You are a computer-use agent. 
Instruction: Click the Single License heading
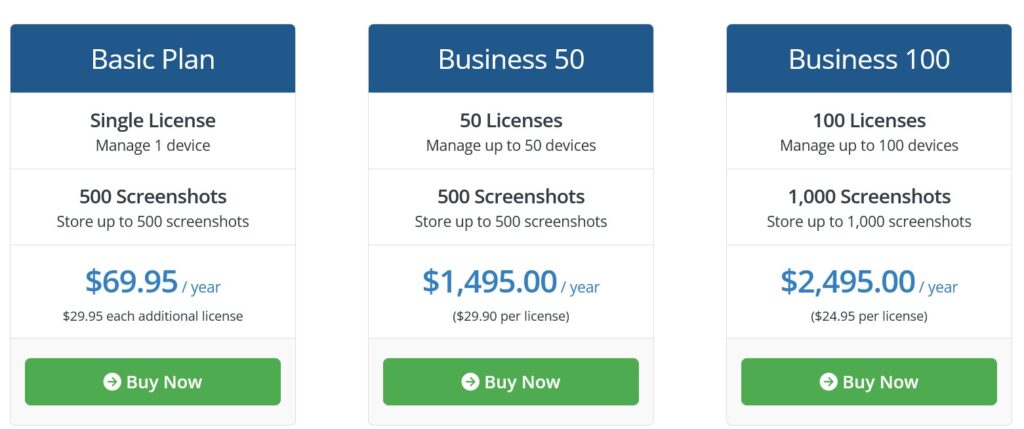(153, 121)
